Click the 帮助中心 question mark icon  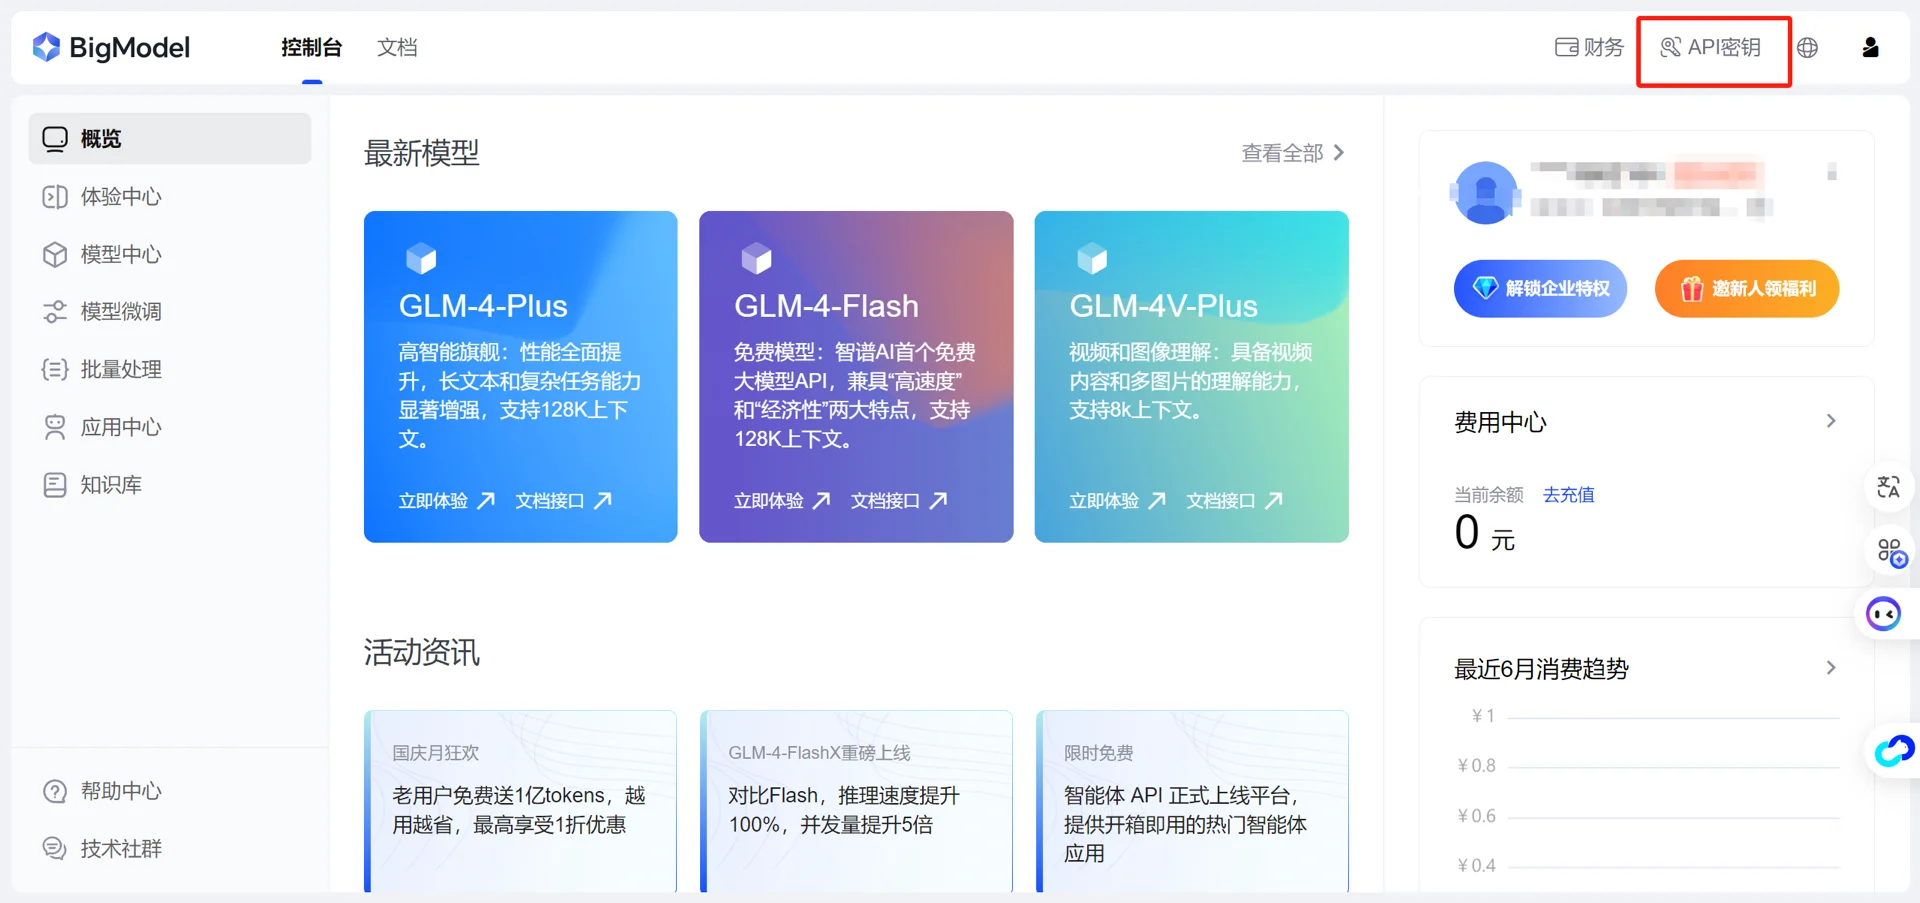[55, 791]
